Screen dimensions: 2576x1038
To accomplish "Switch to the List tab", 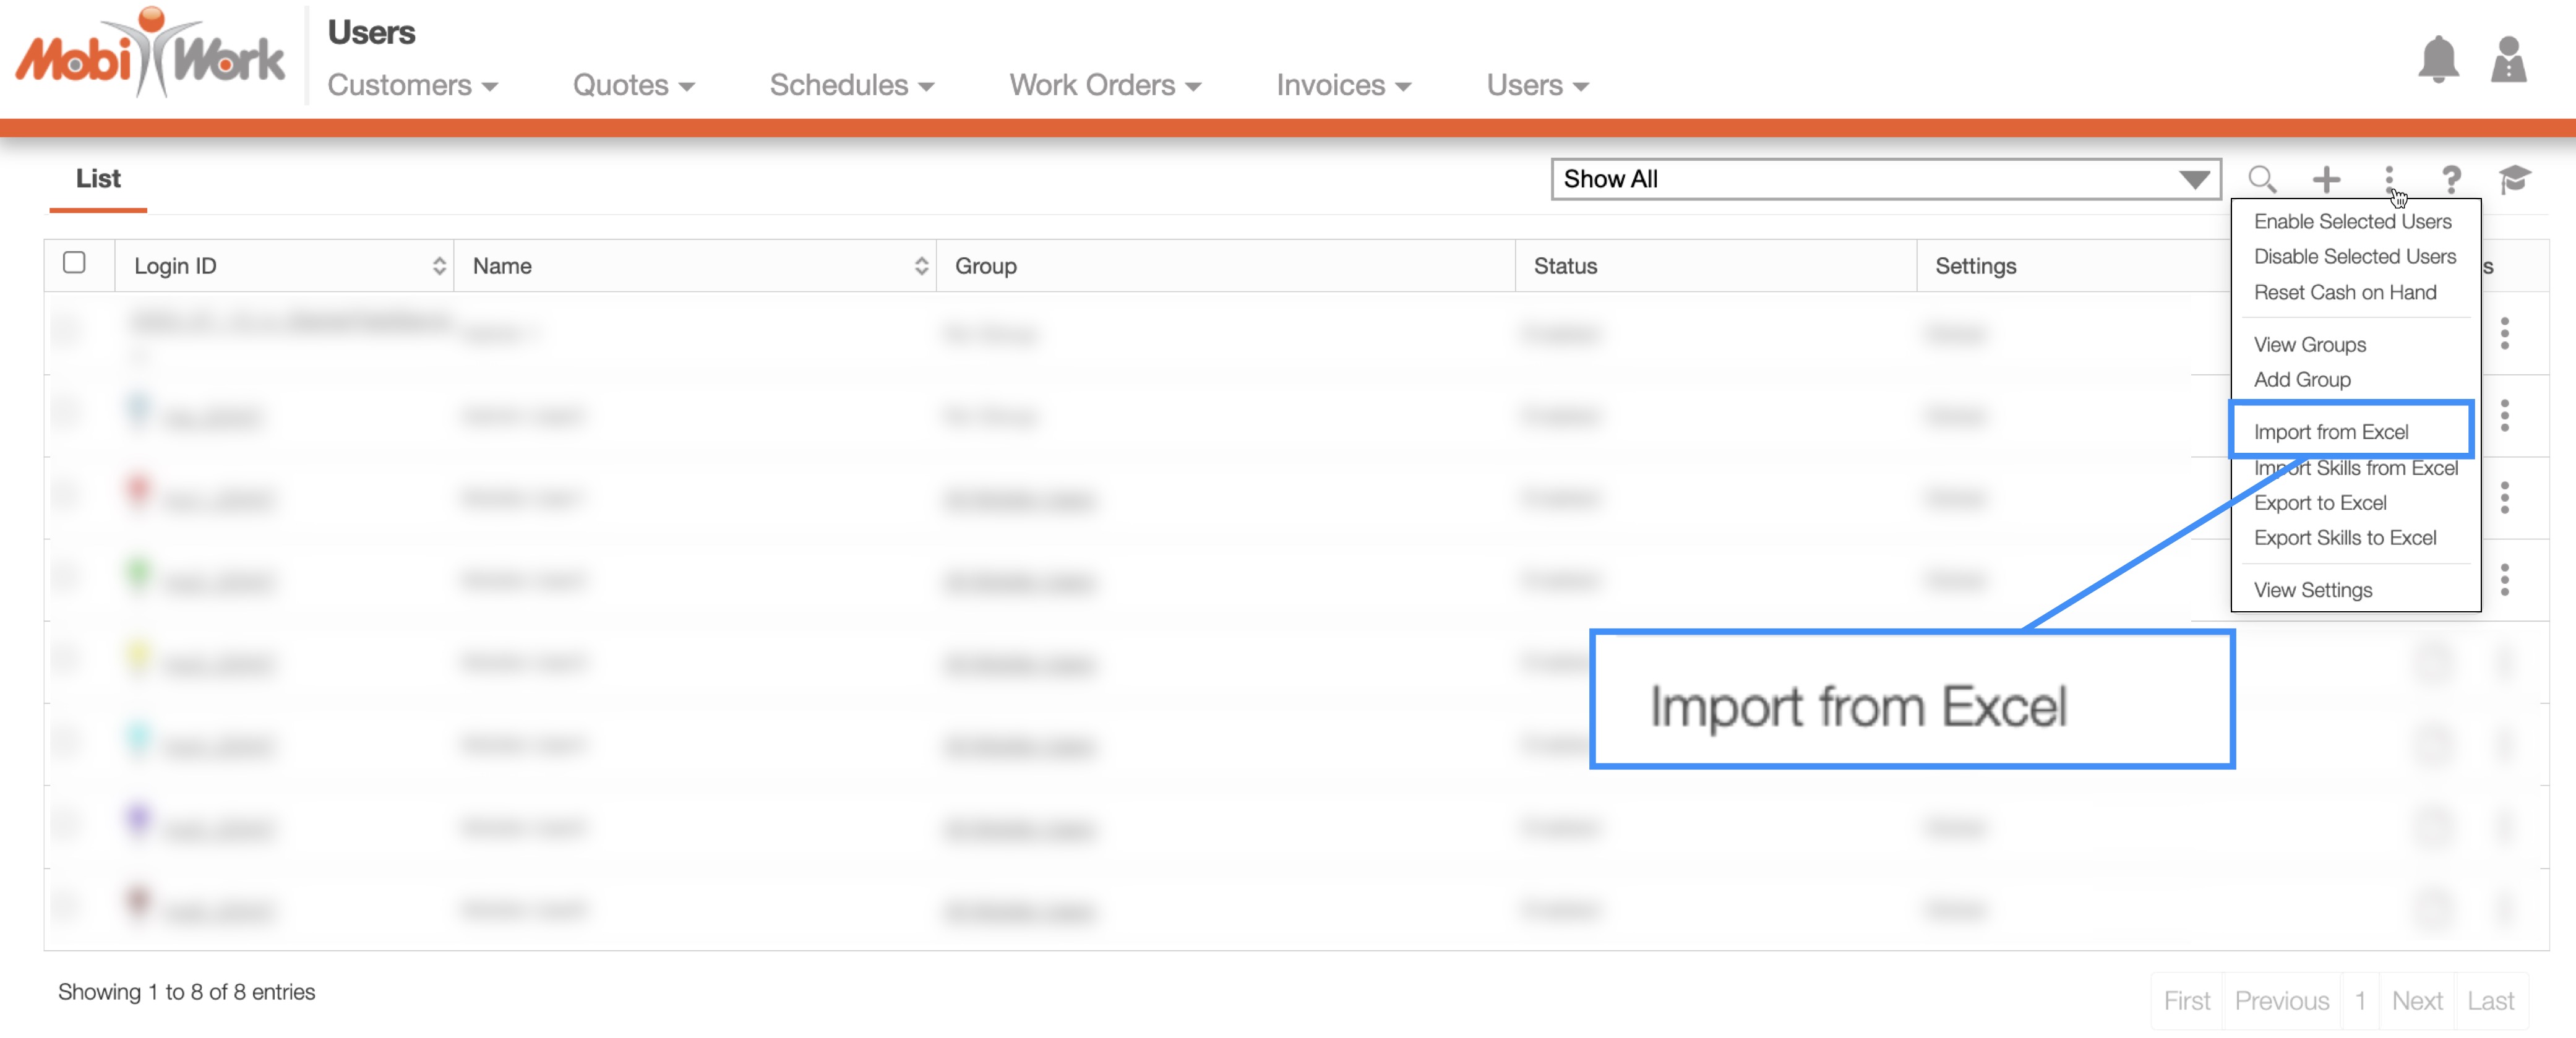I will 98,179.
